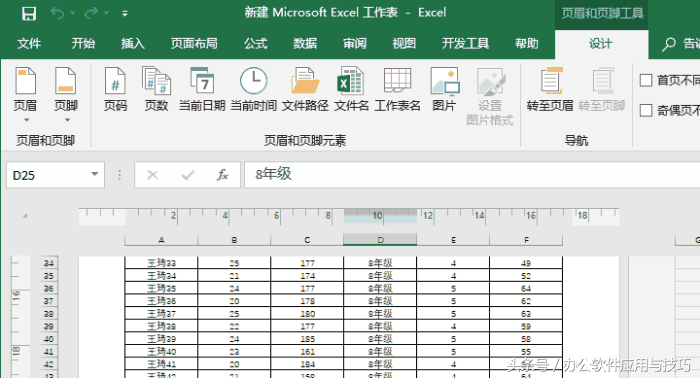
Task: Click cell with value 161
Action: [x=307, y=351]
